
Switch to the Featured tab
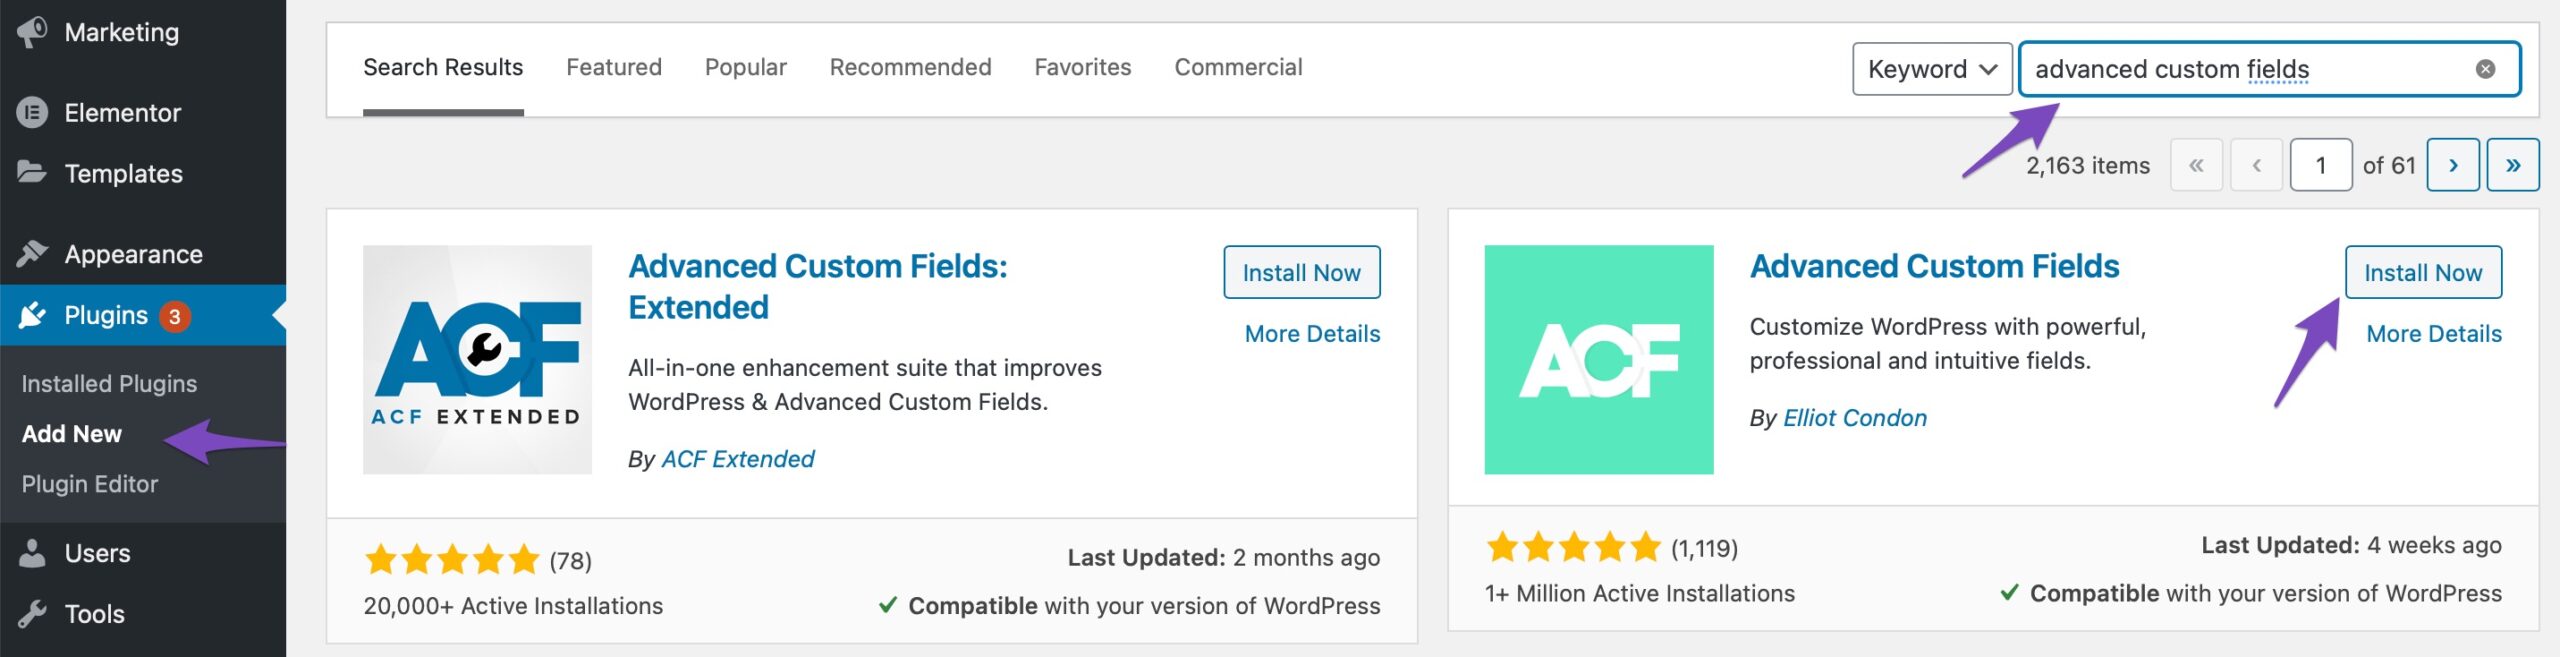tap(614, 67)
